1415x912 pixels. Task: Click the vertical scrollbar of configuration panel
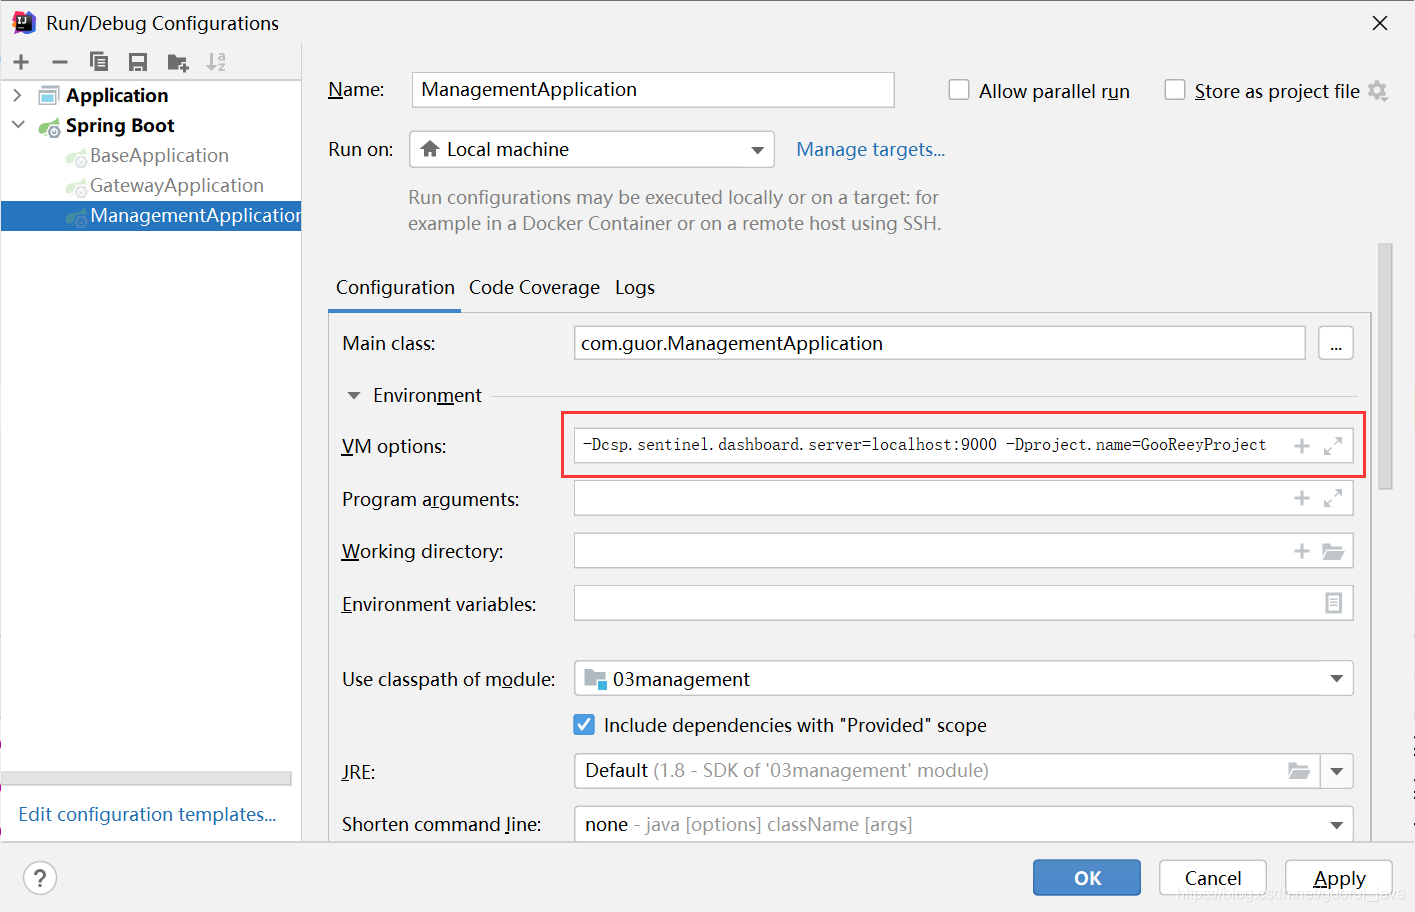click(x=1385, y=365)
